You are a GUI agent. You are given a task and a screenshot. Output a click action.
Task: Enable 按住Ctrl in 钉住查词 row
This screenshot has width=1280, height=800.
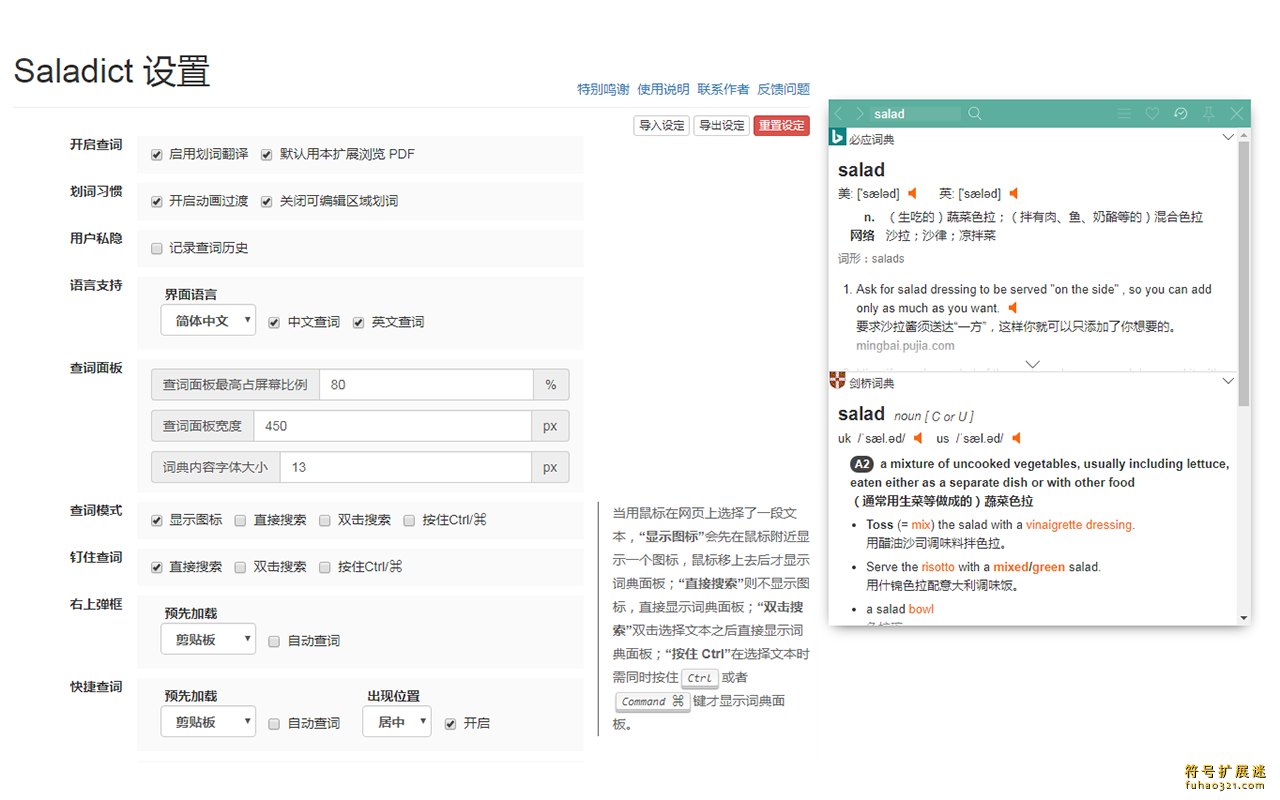pyautogui.click(x=325, y=568)
